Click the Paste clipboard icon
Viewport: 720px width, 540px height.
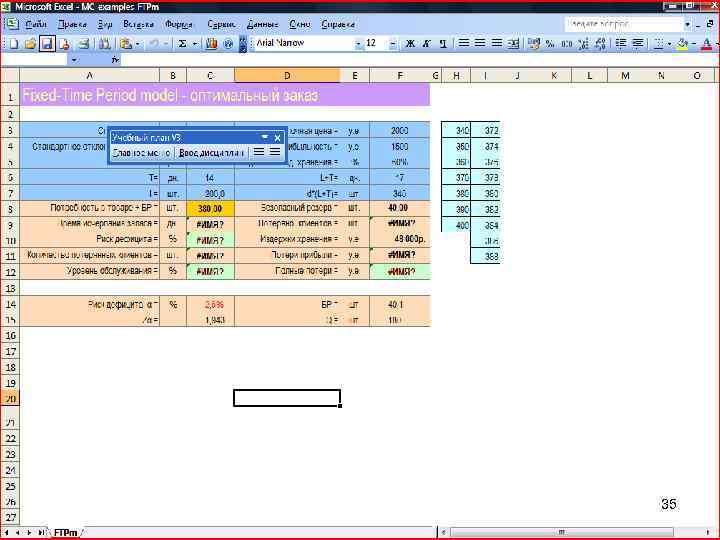(x=125, y=44)
